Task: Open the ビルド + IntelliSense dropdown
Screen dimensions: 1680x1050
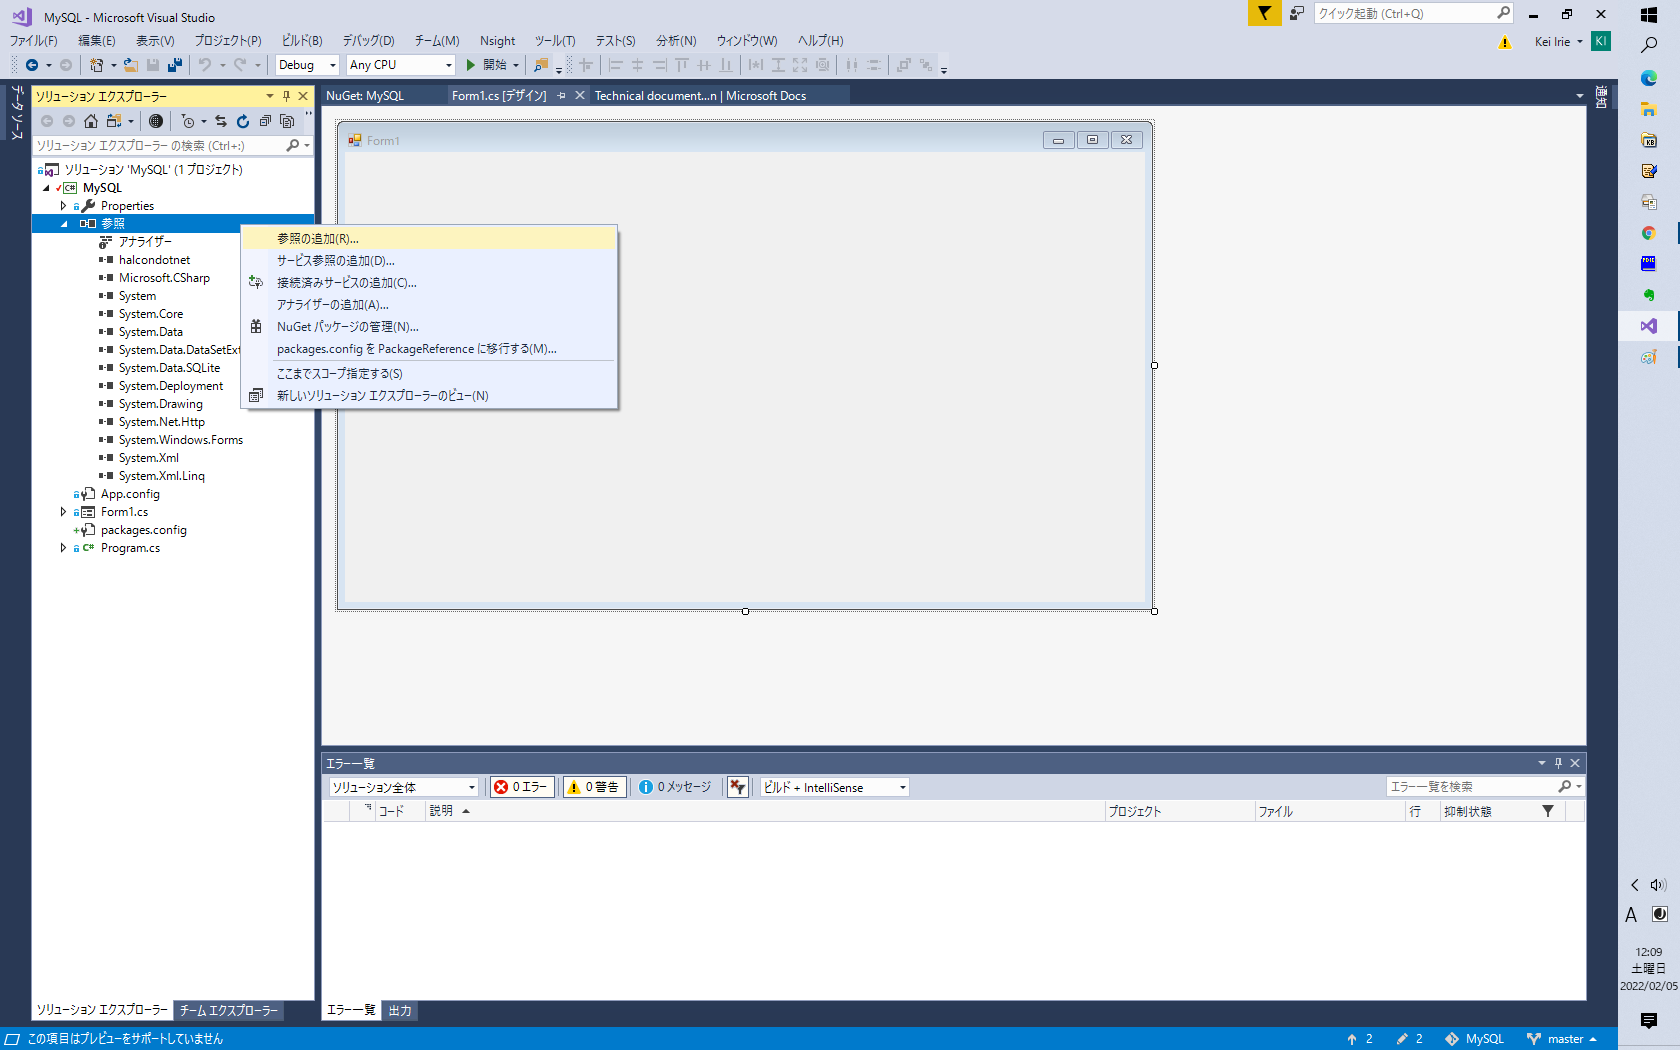Action: (x=835, y=787)
